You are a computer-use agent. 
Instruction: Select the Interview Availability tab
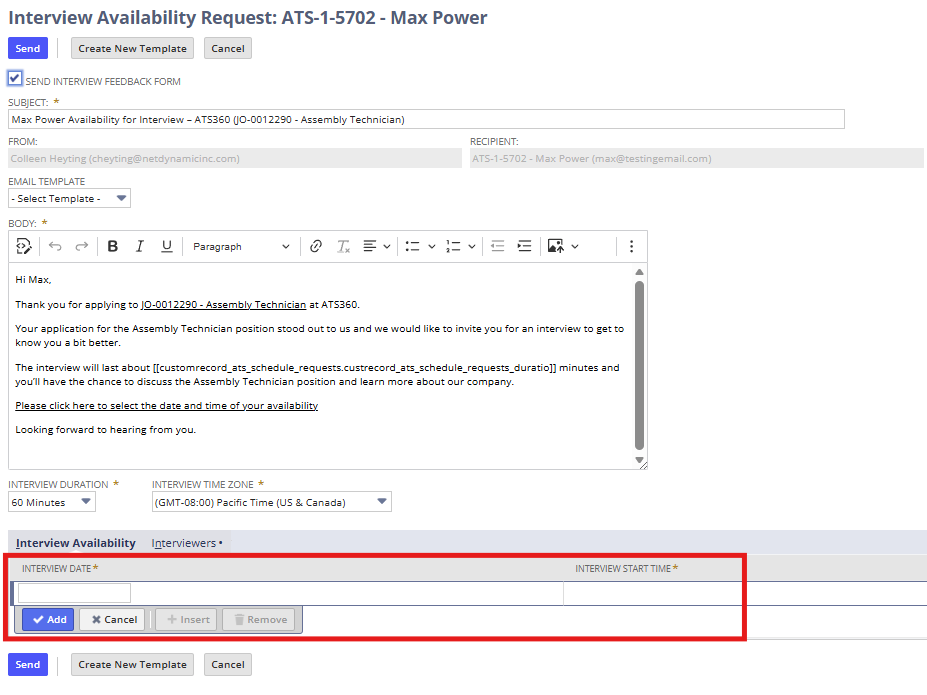pyautogui.click(x=76, y=543)
